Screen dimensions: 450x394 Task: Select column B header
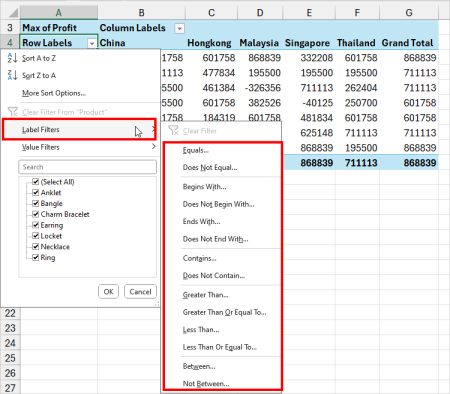coord(141,13)
